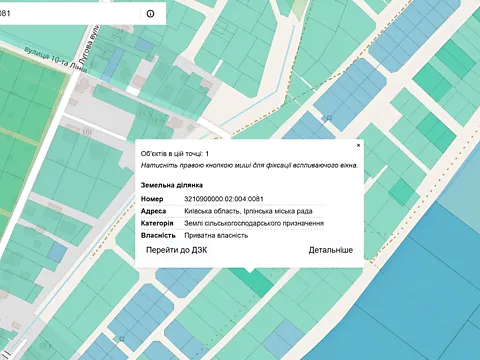Select the narrow blue parcel beside Лугова вулиця

click(x=113, y=62)
